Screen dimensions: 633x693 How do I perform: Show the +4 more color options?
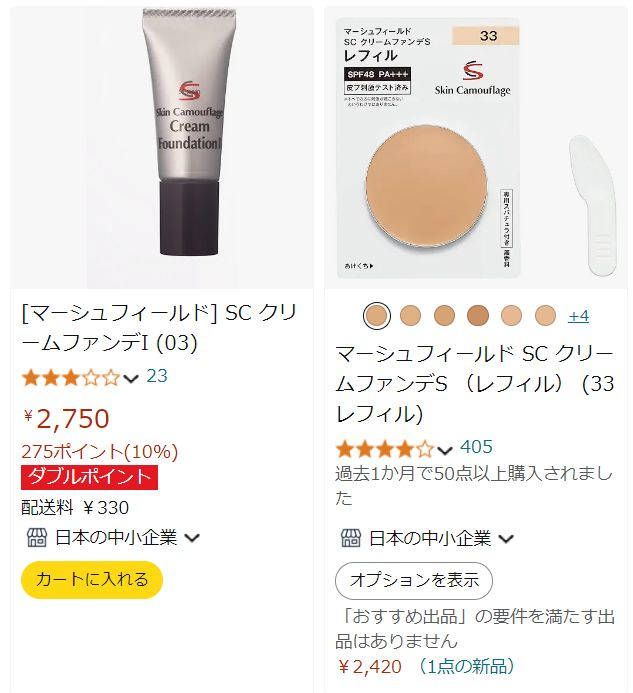pos(579,316)
